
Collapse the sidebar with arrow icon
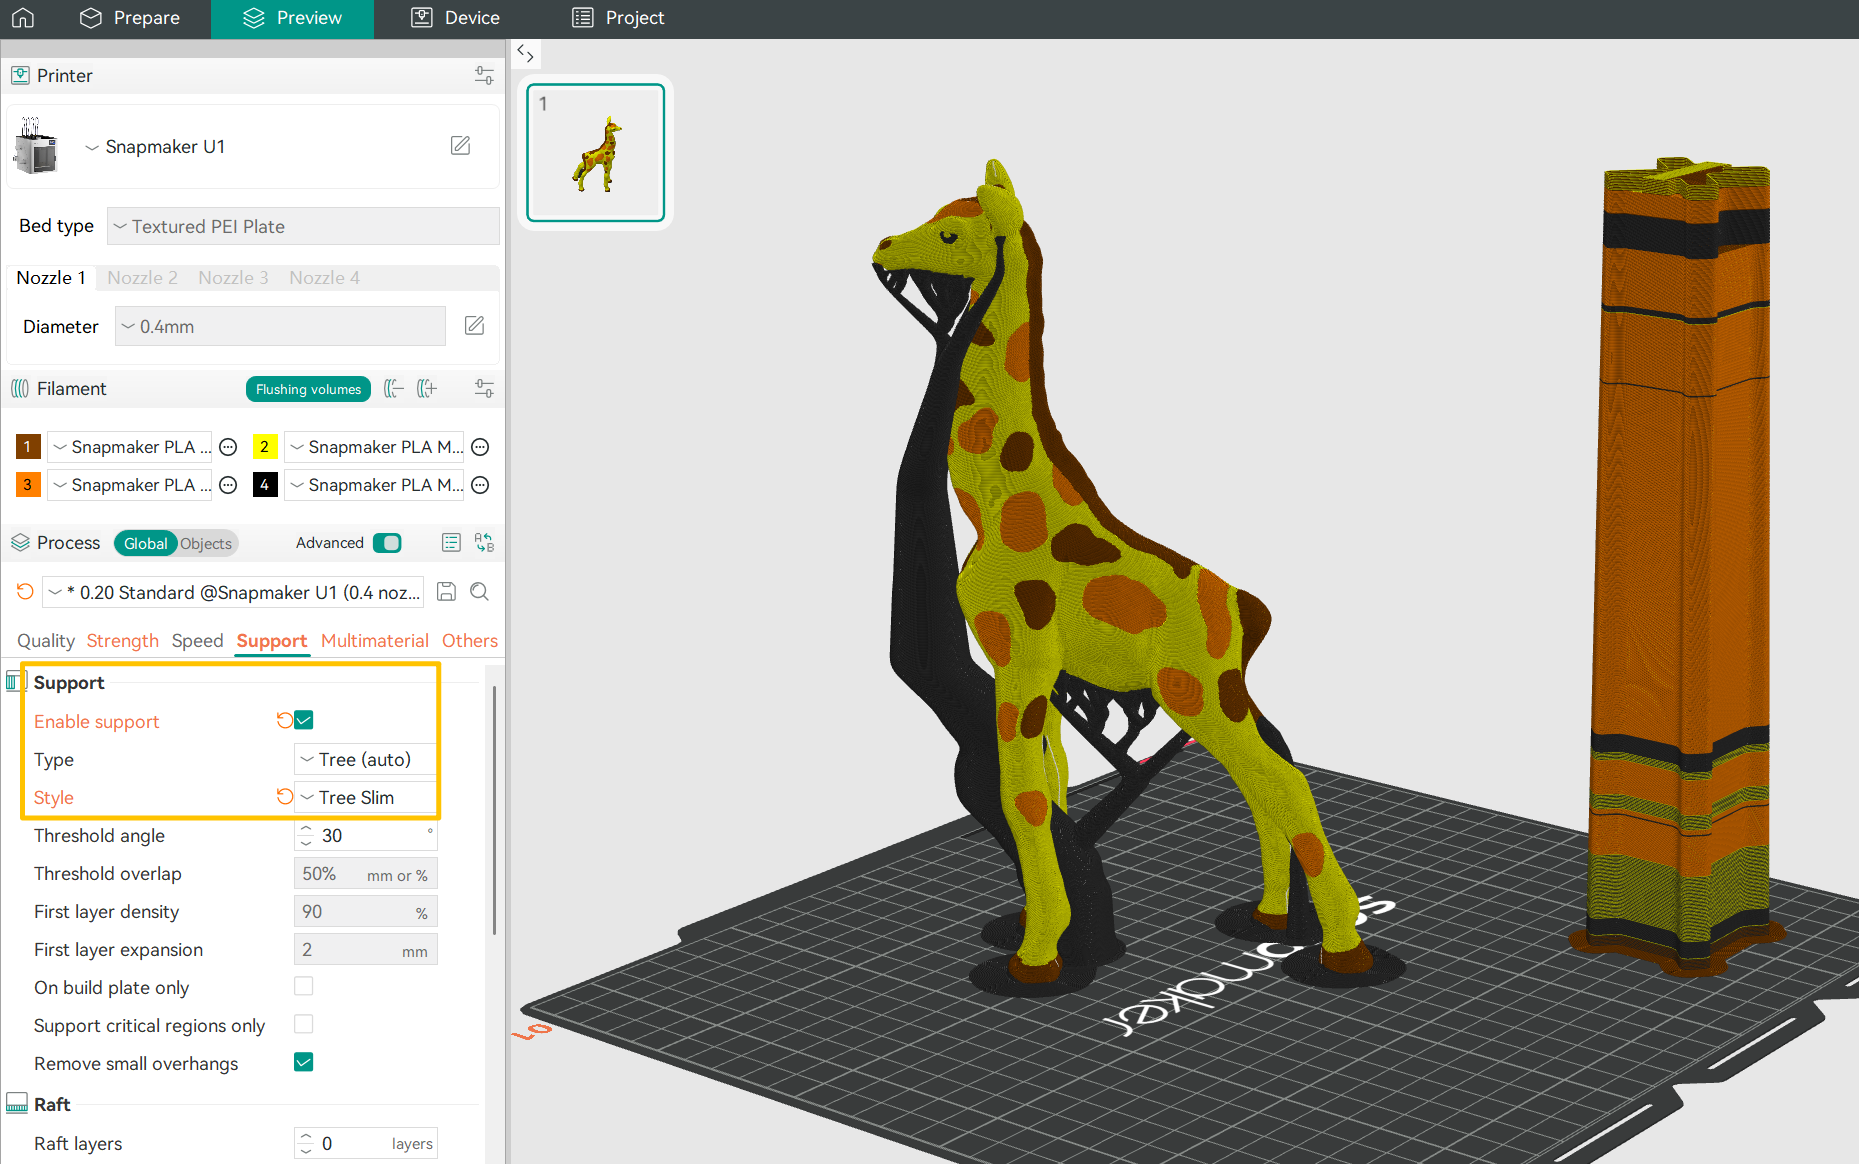(x=525, y=54)
